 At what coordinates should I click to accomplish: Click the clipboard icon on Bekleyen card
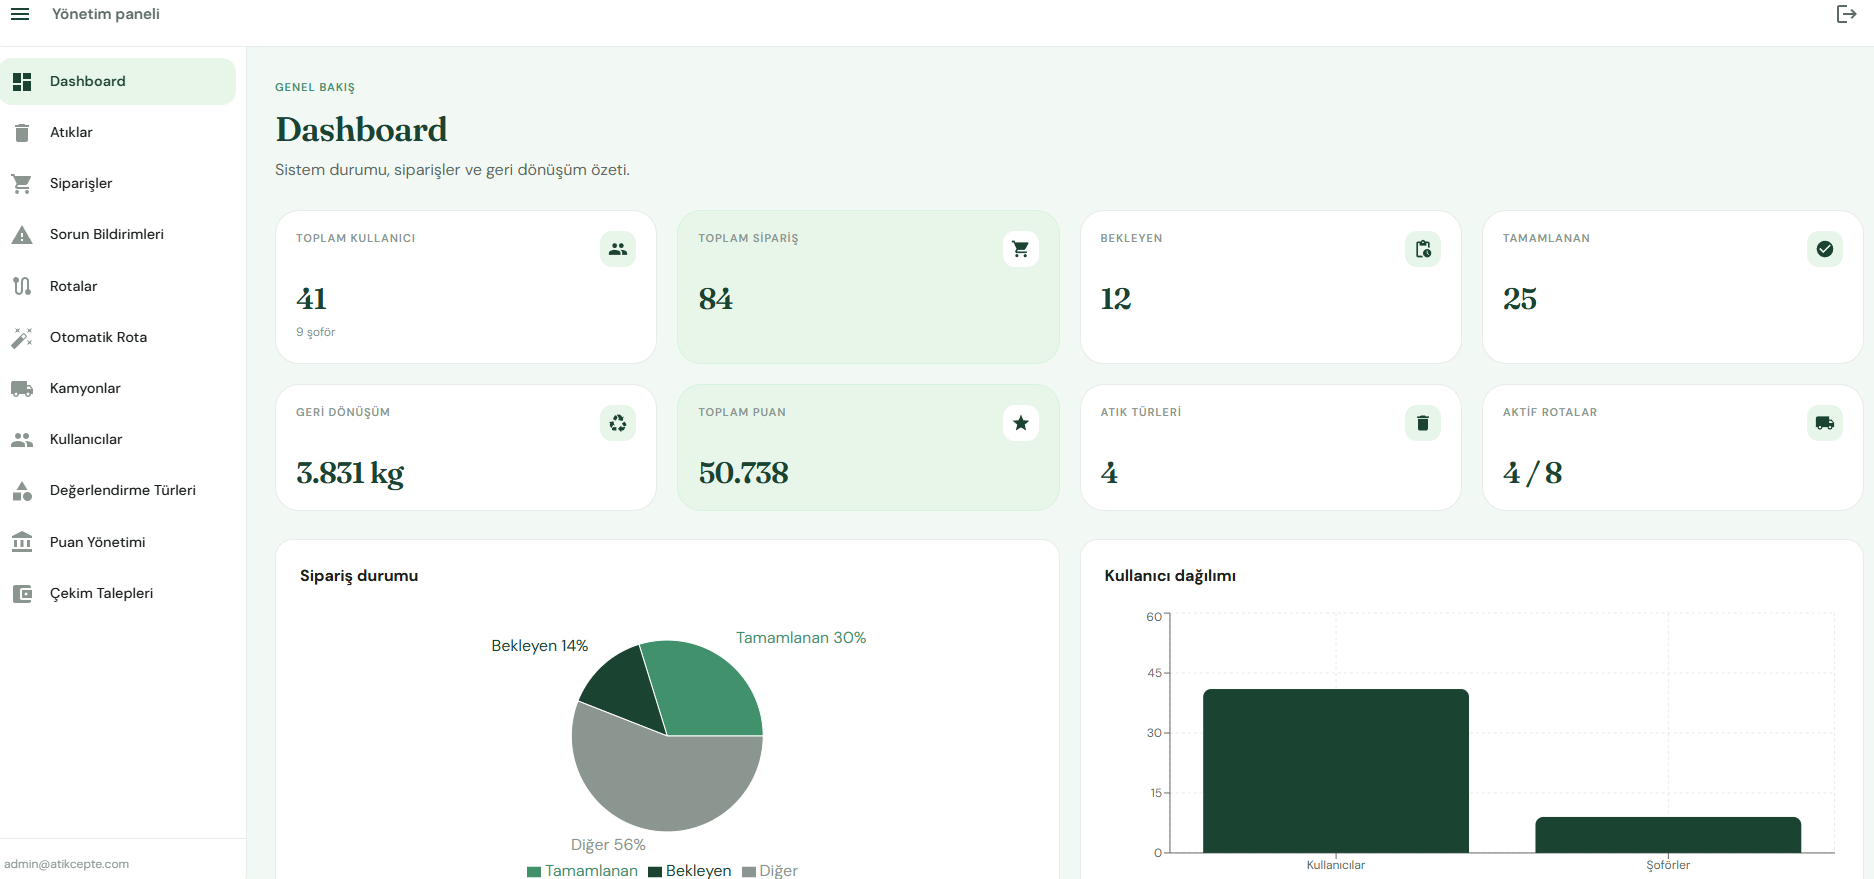[1423, 249]
